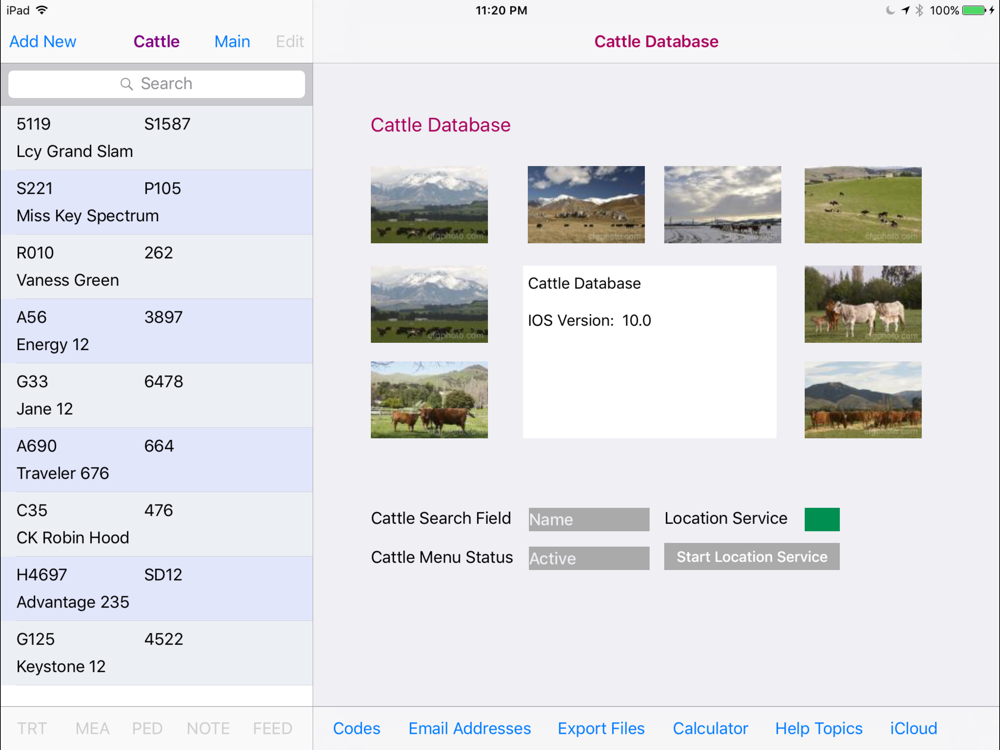1000x750 pixels.
Task: Open the Cattle Search Field selector
Action: click(x=588, y=519)
